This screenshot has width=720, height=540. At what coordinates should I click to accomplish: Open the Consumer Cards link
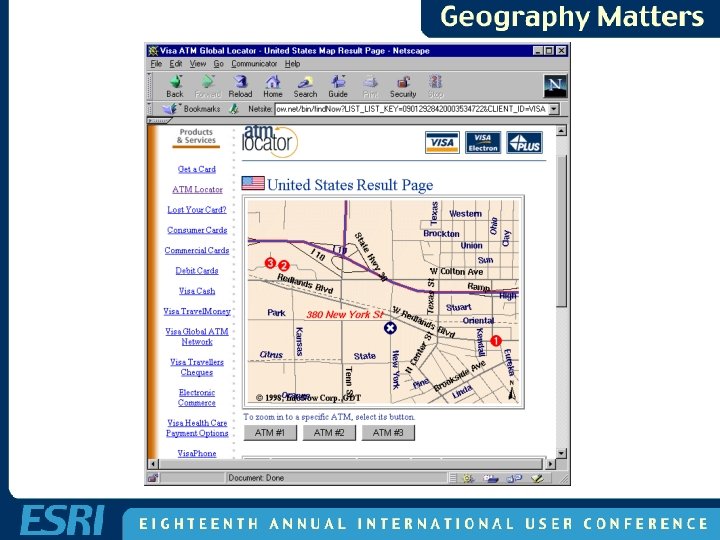point(197,230)
